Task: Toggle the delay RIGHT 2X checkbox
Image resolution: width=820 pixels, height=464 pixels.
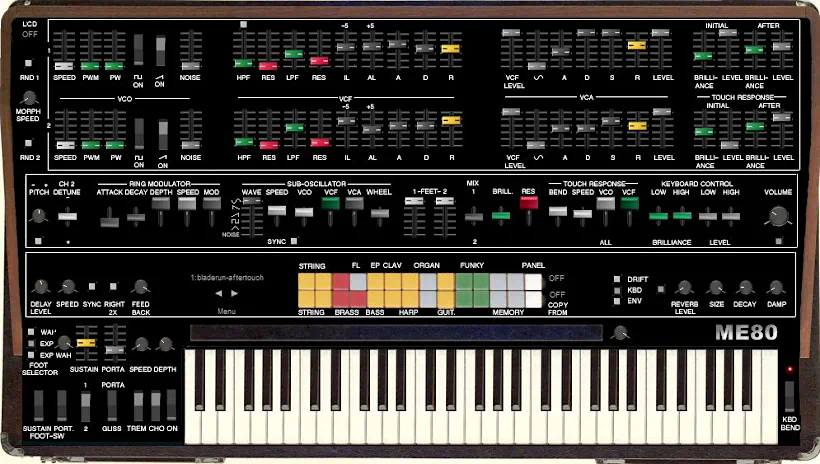Action: (113, 286)
